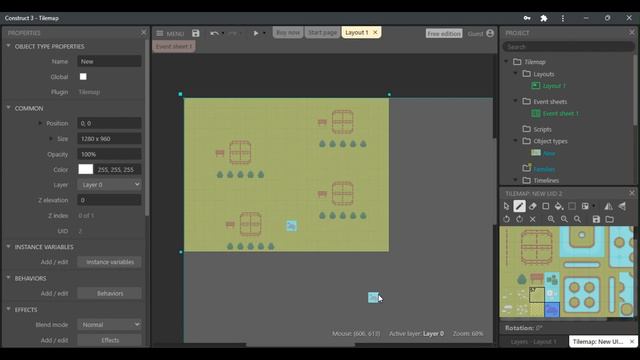Collapse the Behaviors section

(x=9, y=278)
